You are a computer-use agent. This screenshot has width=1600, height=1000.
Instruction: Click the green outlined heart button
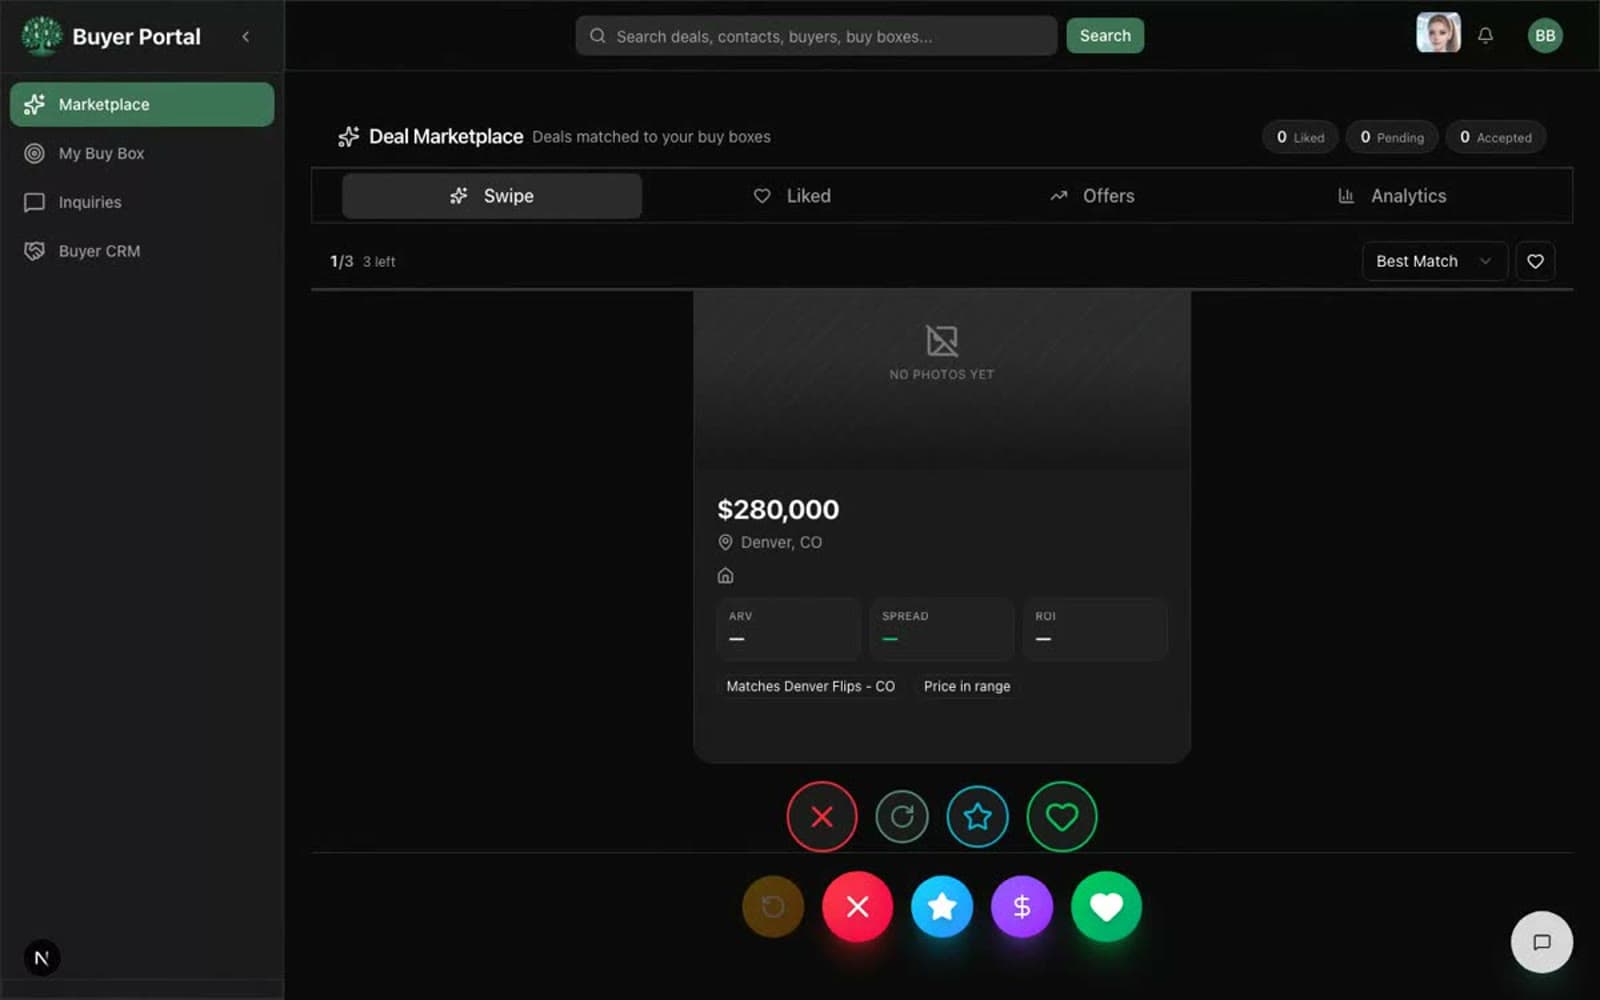point(1062,817)
